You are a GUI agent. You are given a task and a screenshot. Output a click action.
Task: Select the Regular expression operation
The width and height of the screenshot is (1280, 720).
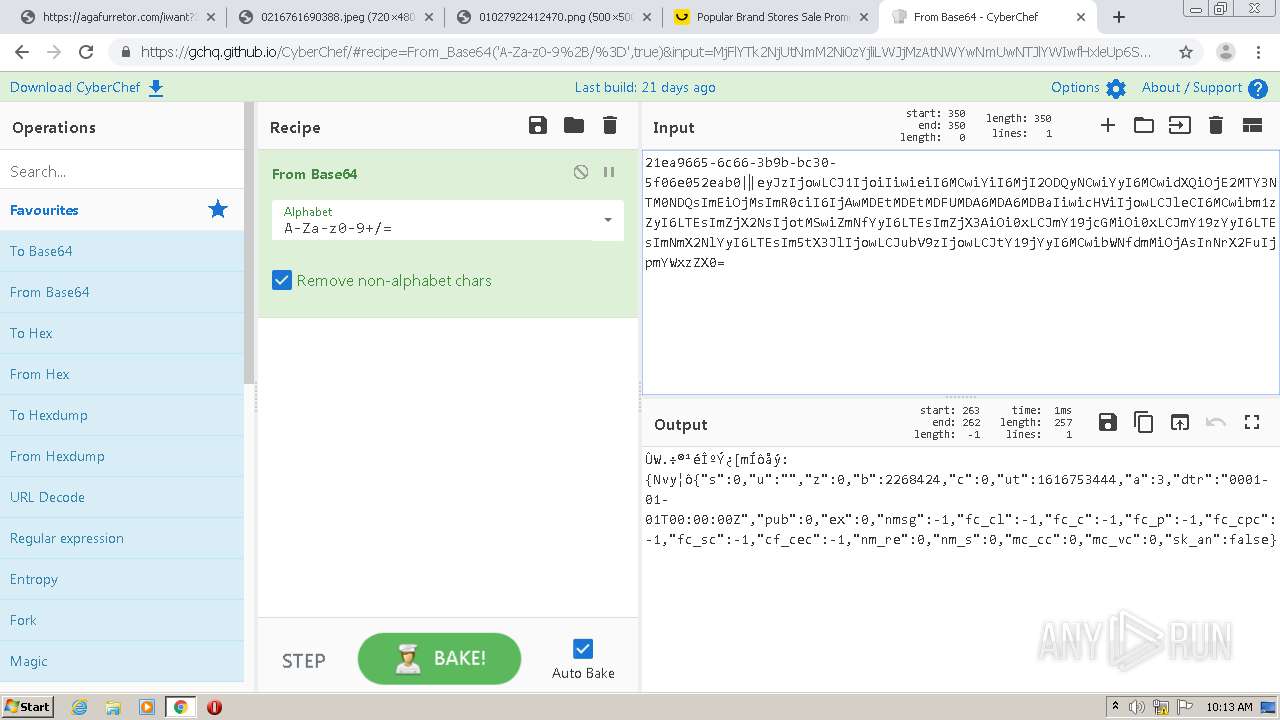coord(122,538)
